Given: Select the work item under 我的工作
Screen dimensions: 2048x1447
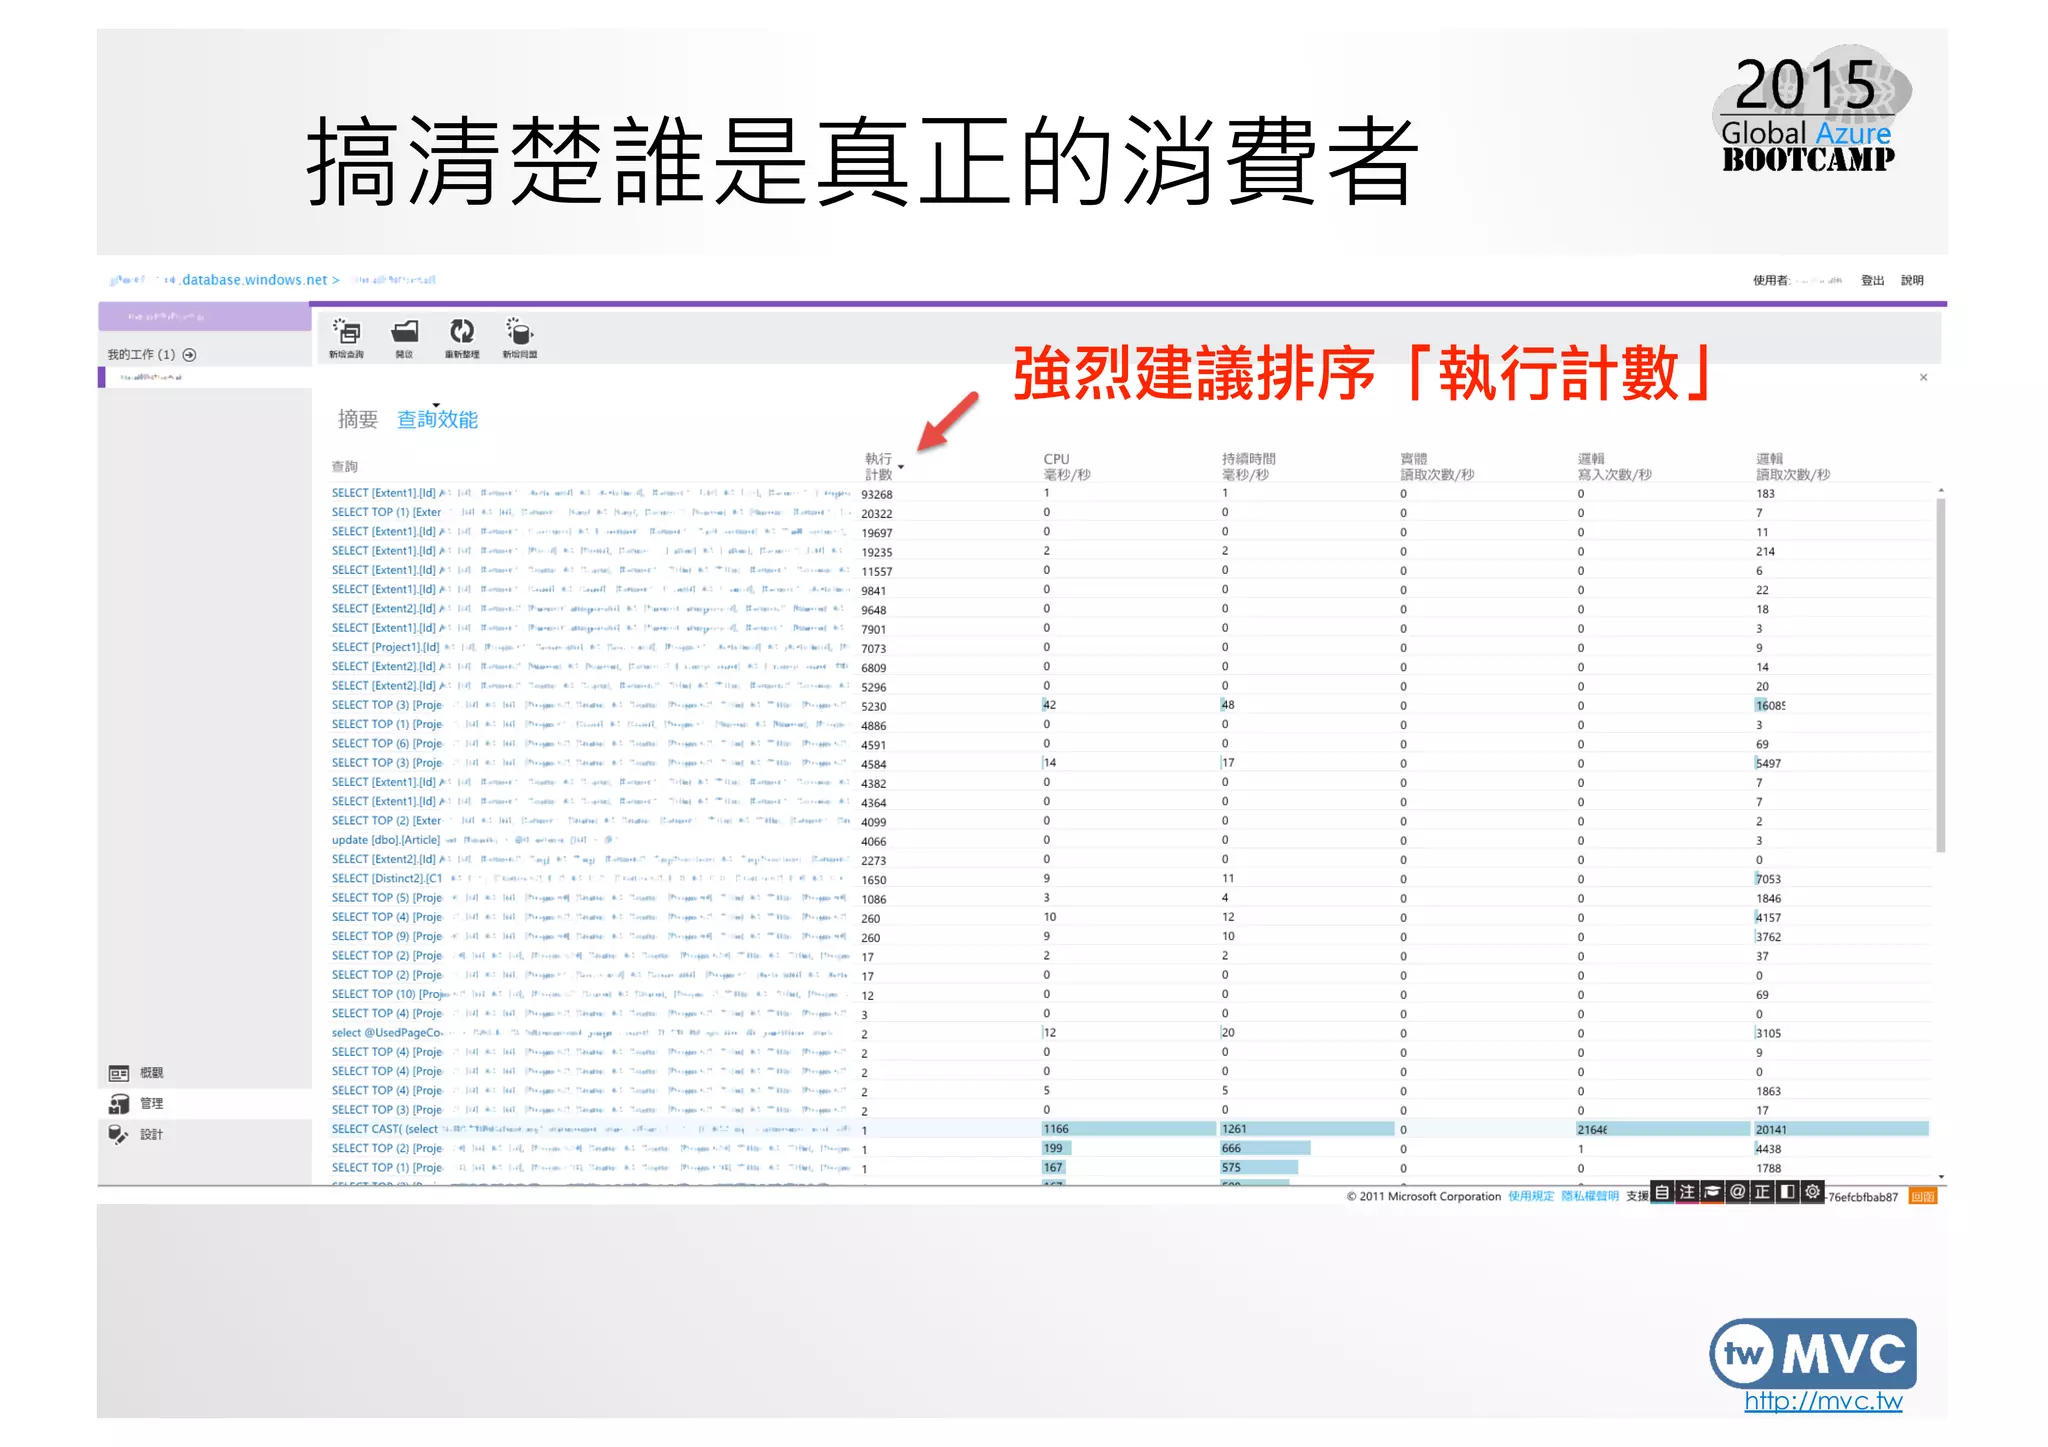Looking at the screenshot, I should (x=205, y=378).
